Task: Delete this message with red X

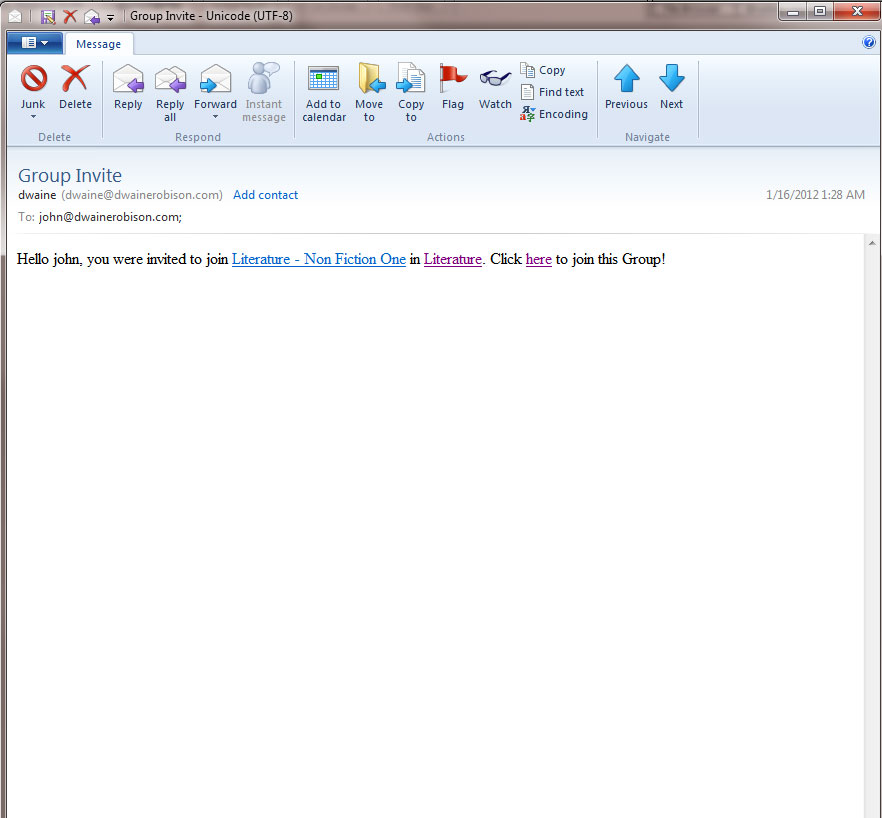Action: coord(75,87)
